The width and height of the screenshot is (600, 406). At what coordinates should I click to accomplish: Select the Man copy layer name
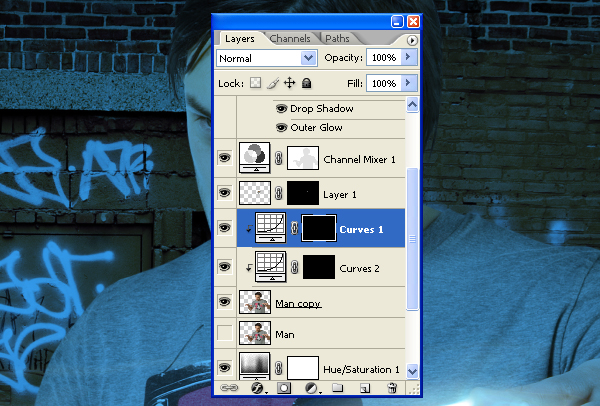coord(298,304)
